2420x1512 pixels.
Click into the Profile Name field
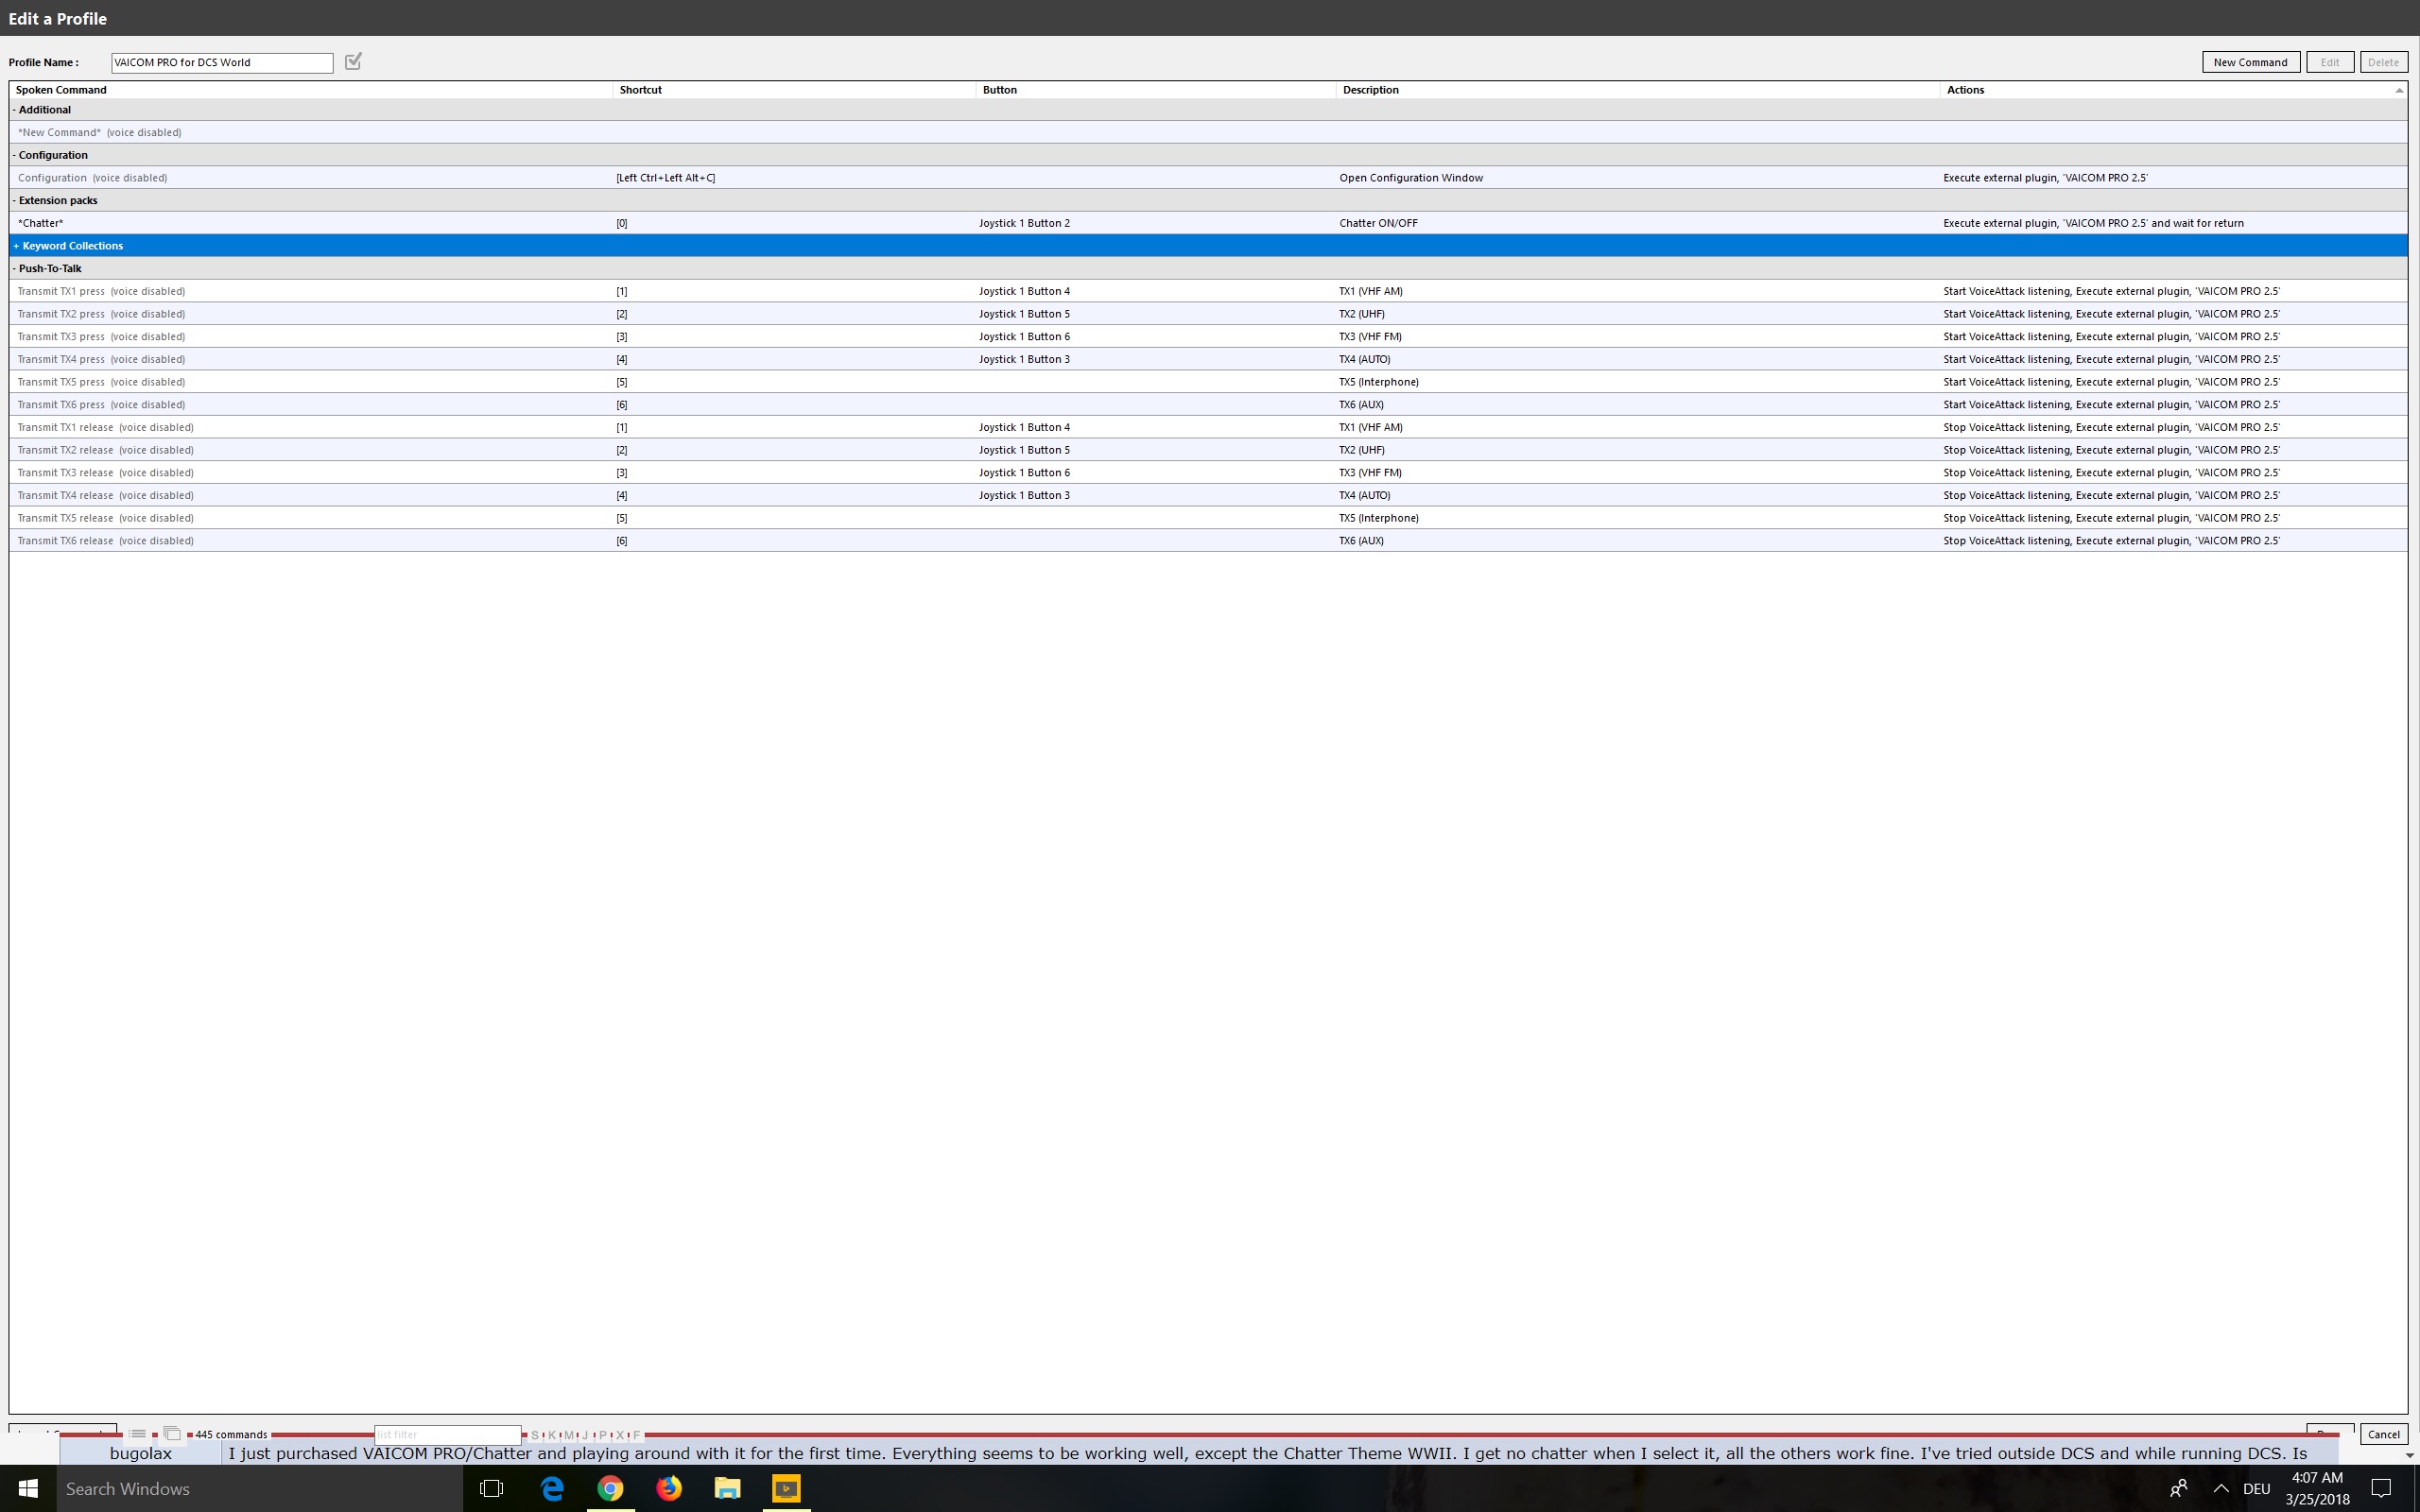(x=222, y=63)
